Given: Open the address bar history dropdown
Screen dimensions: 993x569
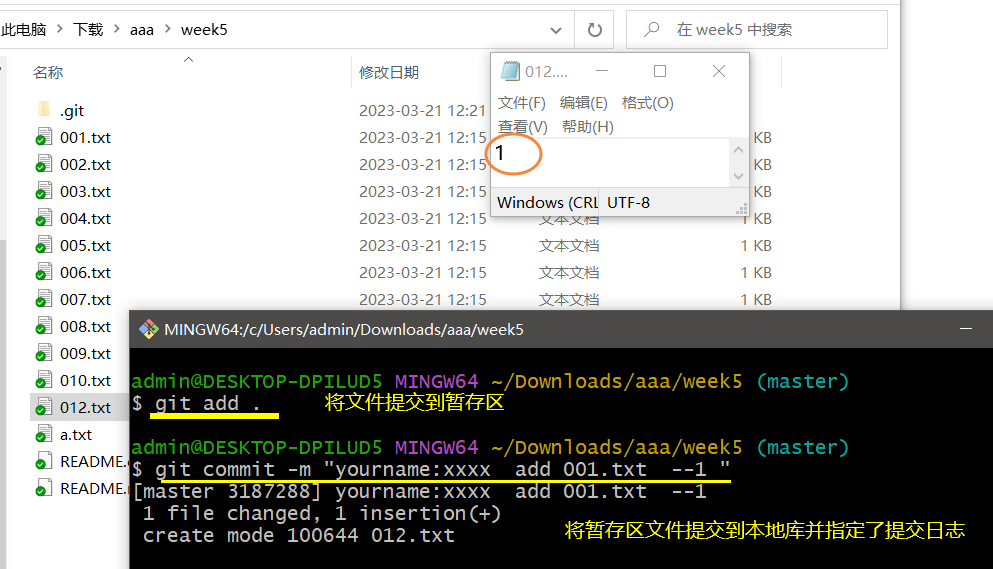Looking at the screenshot, I should pos(555,30).
